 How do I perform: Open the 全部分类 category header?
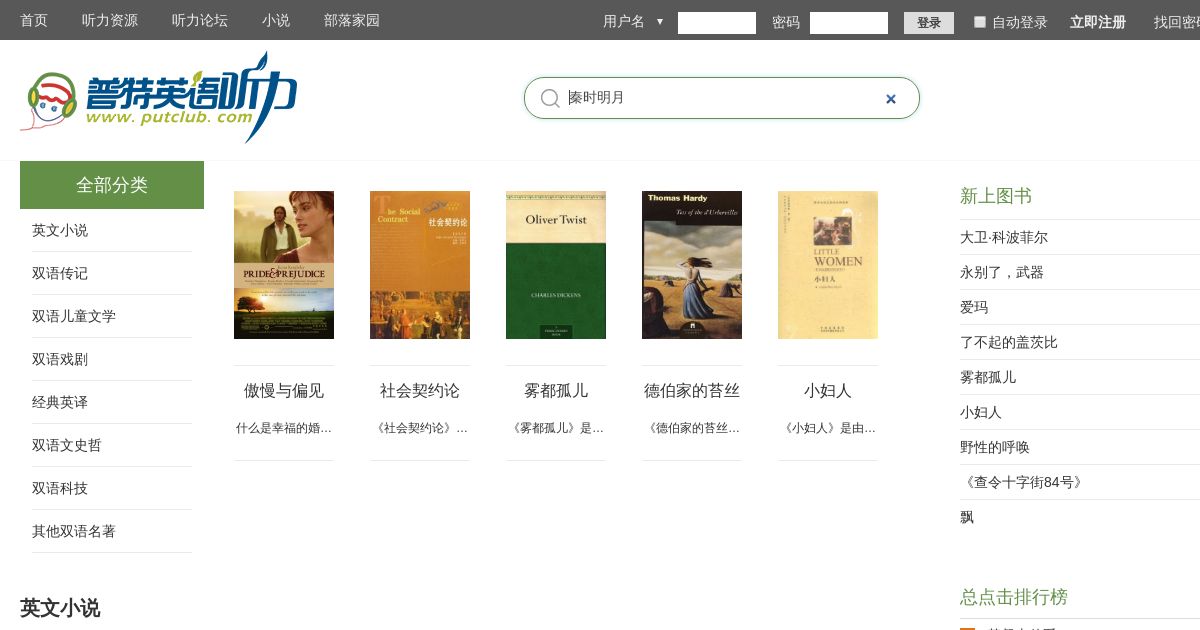point(112,185)
